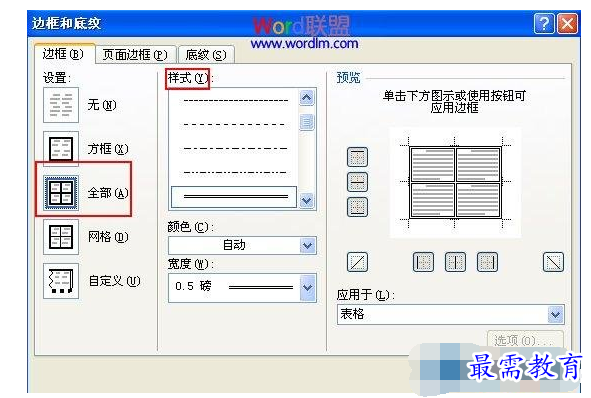
Task: Choose the double line style
Action: (234, 196)
